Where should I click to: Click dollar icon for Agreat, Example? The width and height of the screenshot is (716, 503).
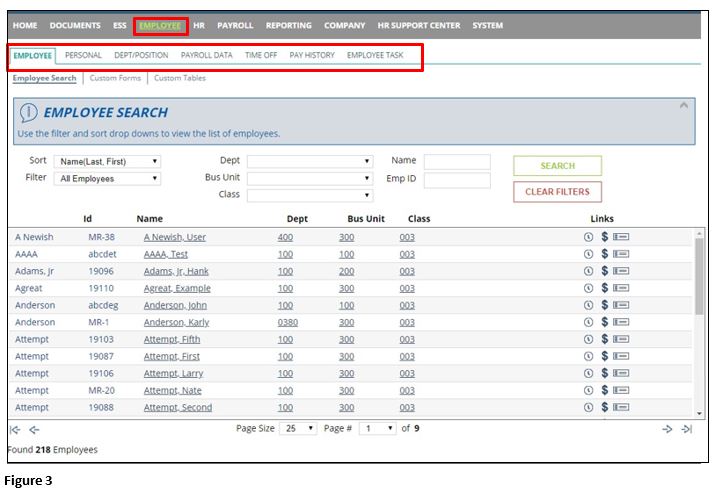point(605,288)
